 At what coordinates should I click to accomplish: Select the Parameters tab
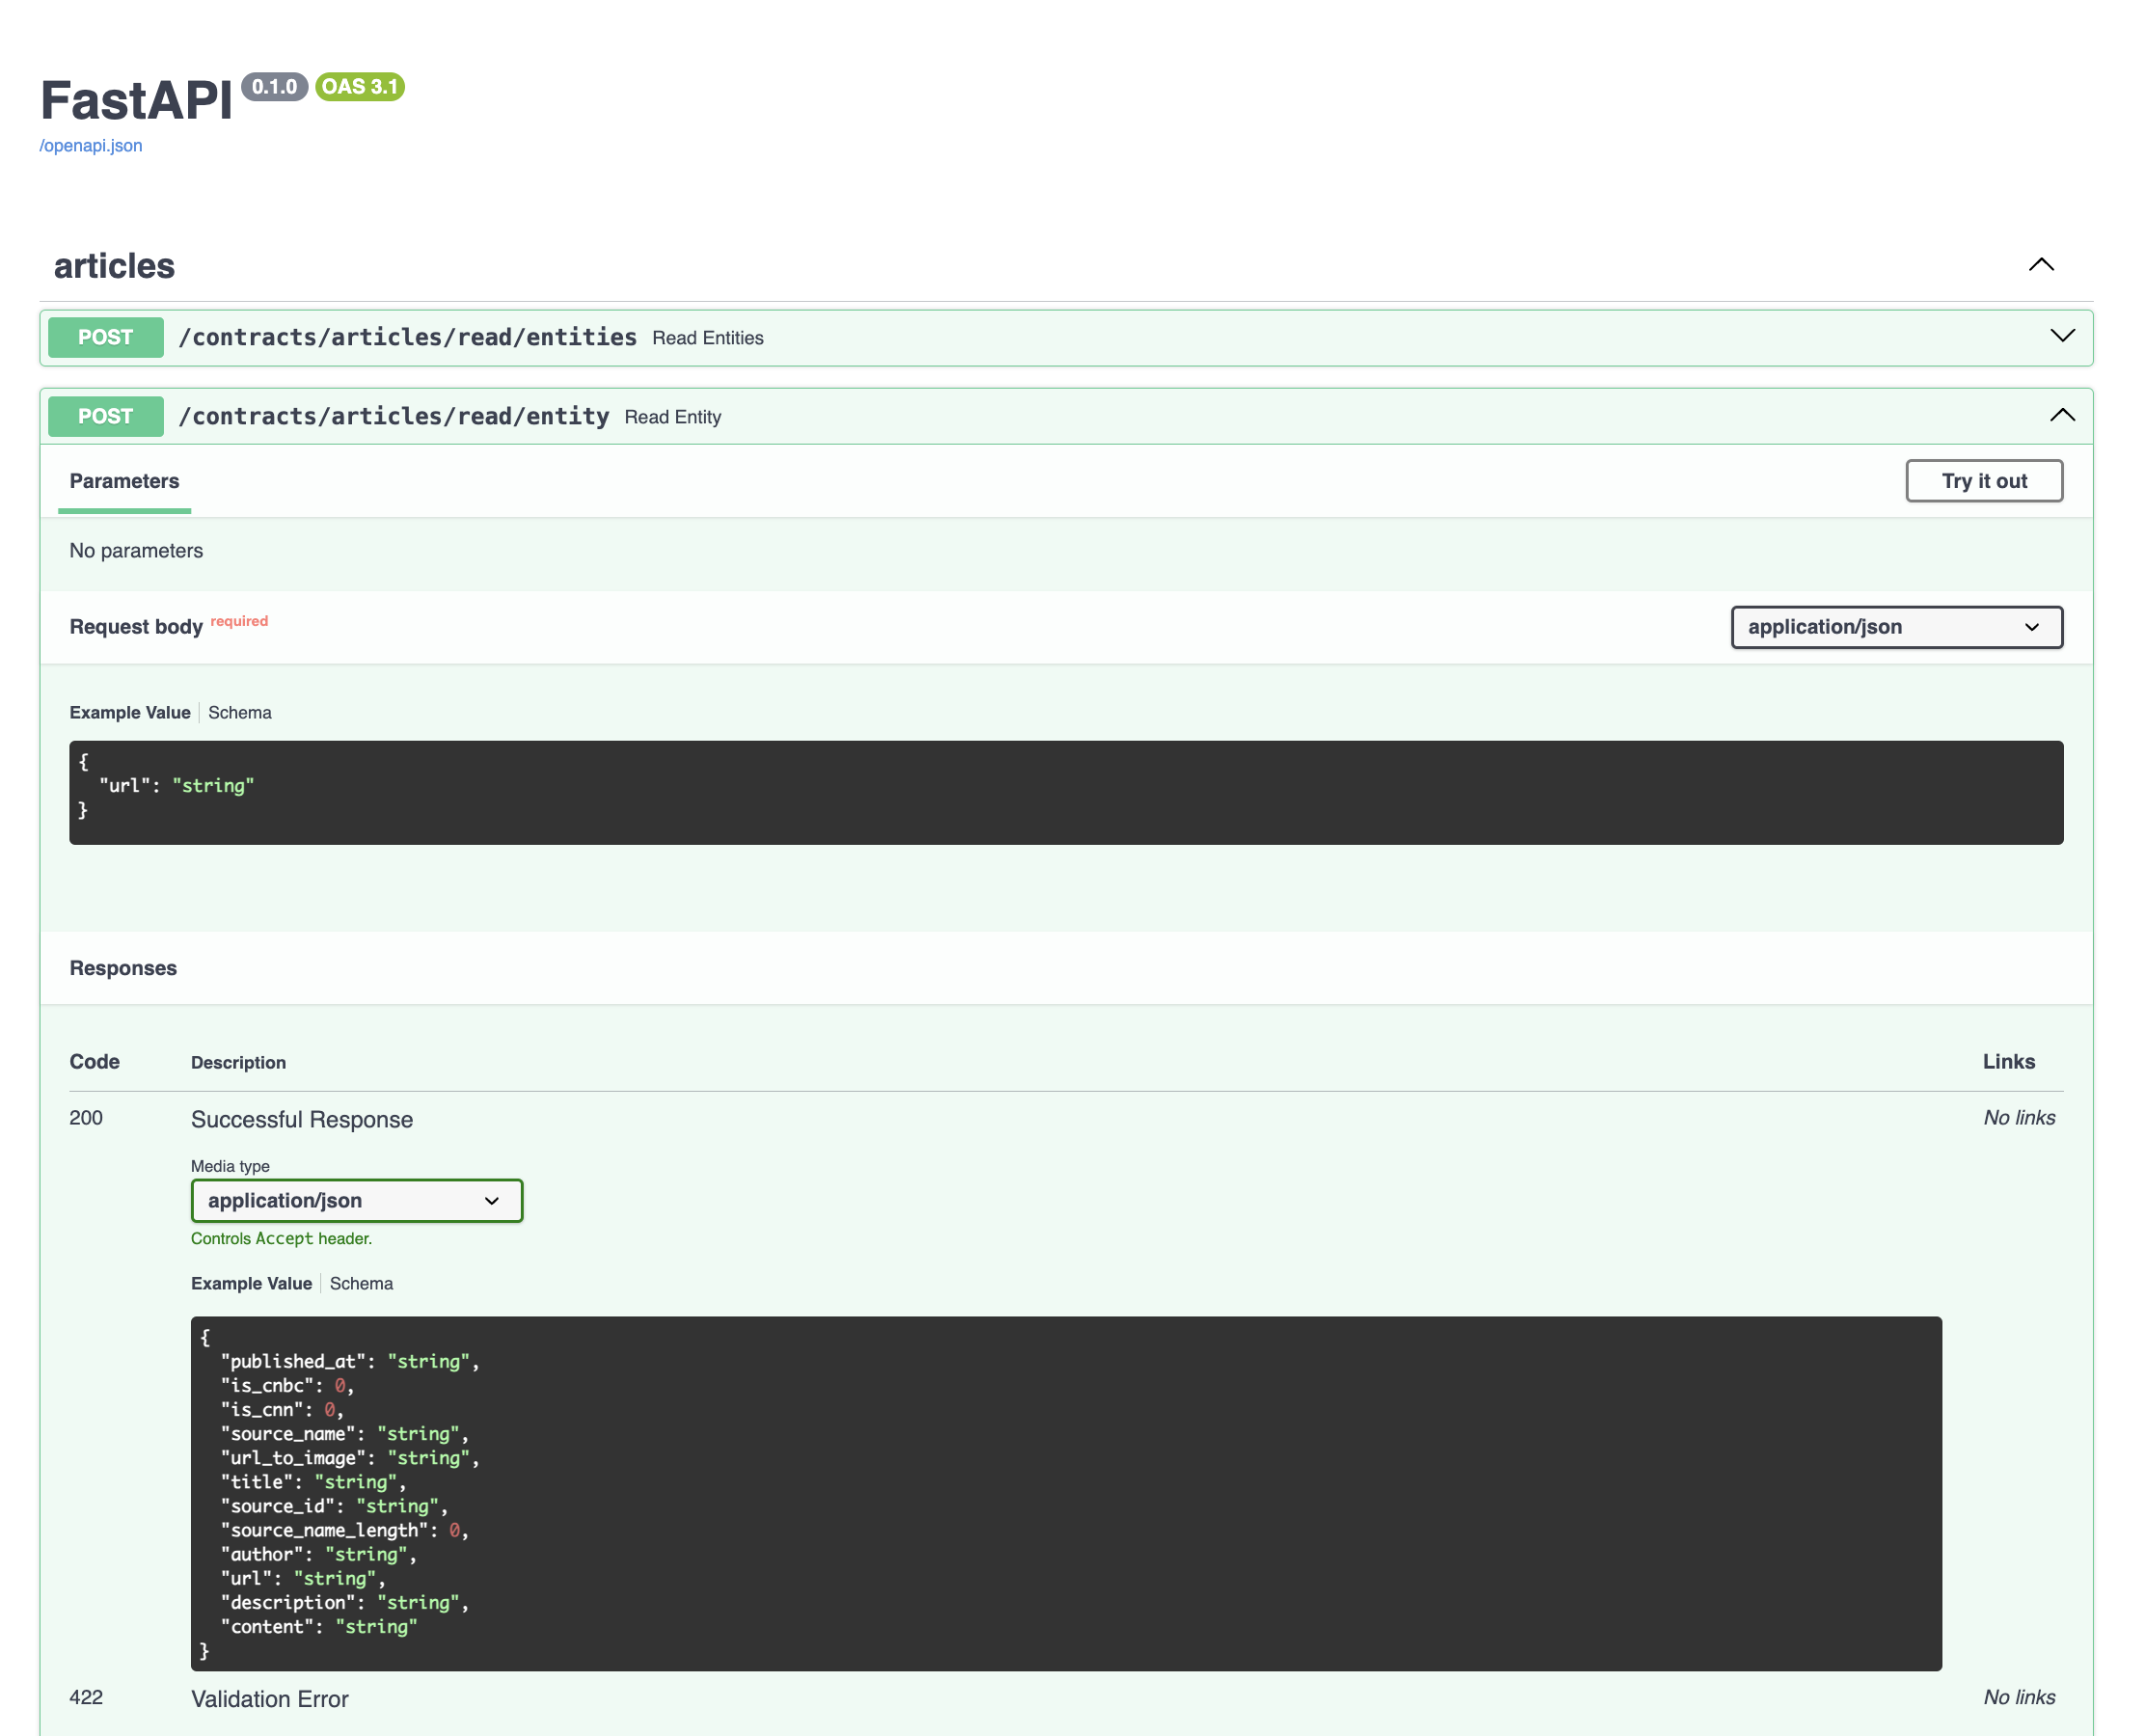click(124, 481)
